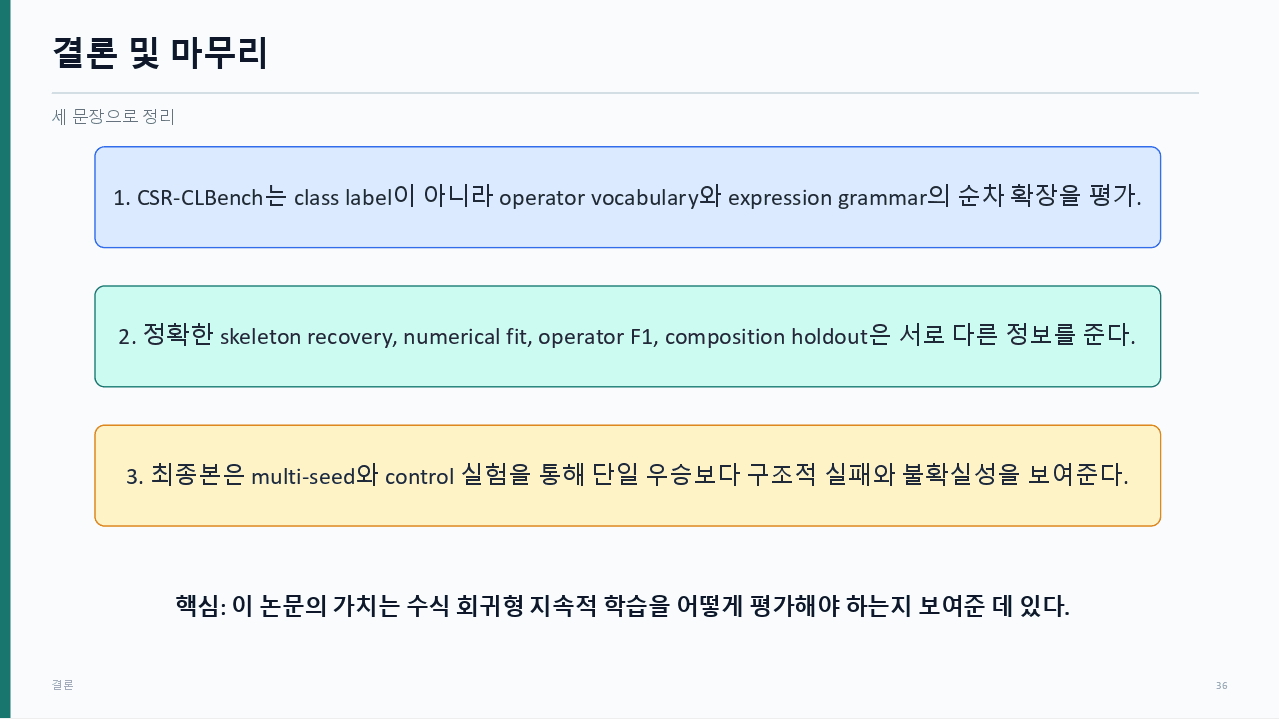Select the bold "핵심:" summary sentence
This screenshot has width=1279, height=719.
(x=622, y=606)
